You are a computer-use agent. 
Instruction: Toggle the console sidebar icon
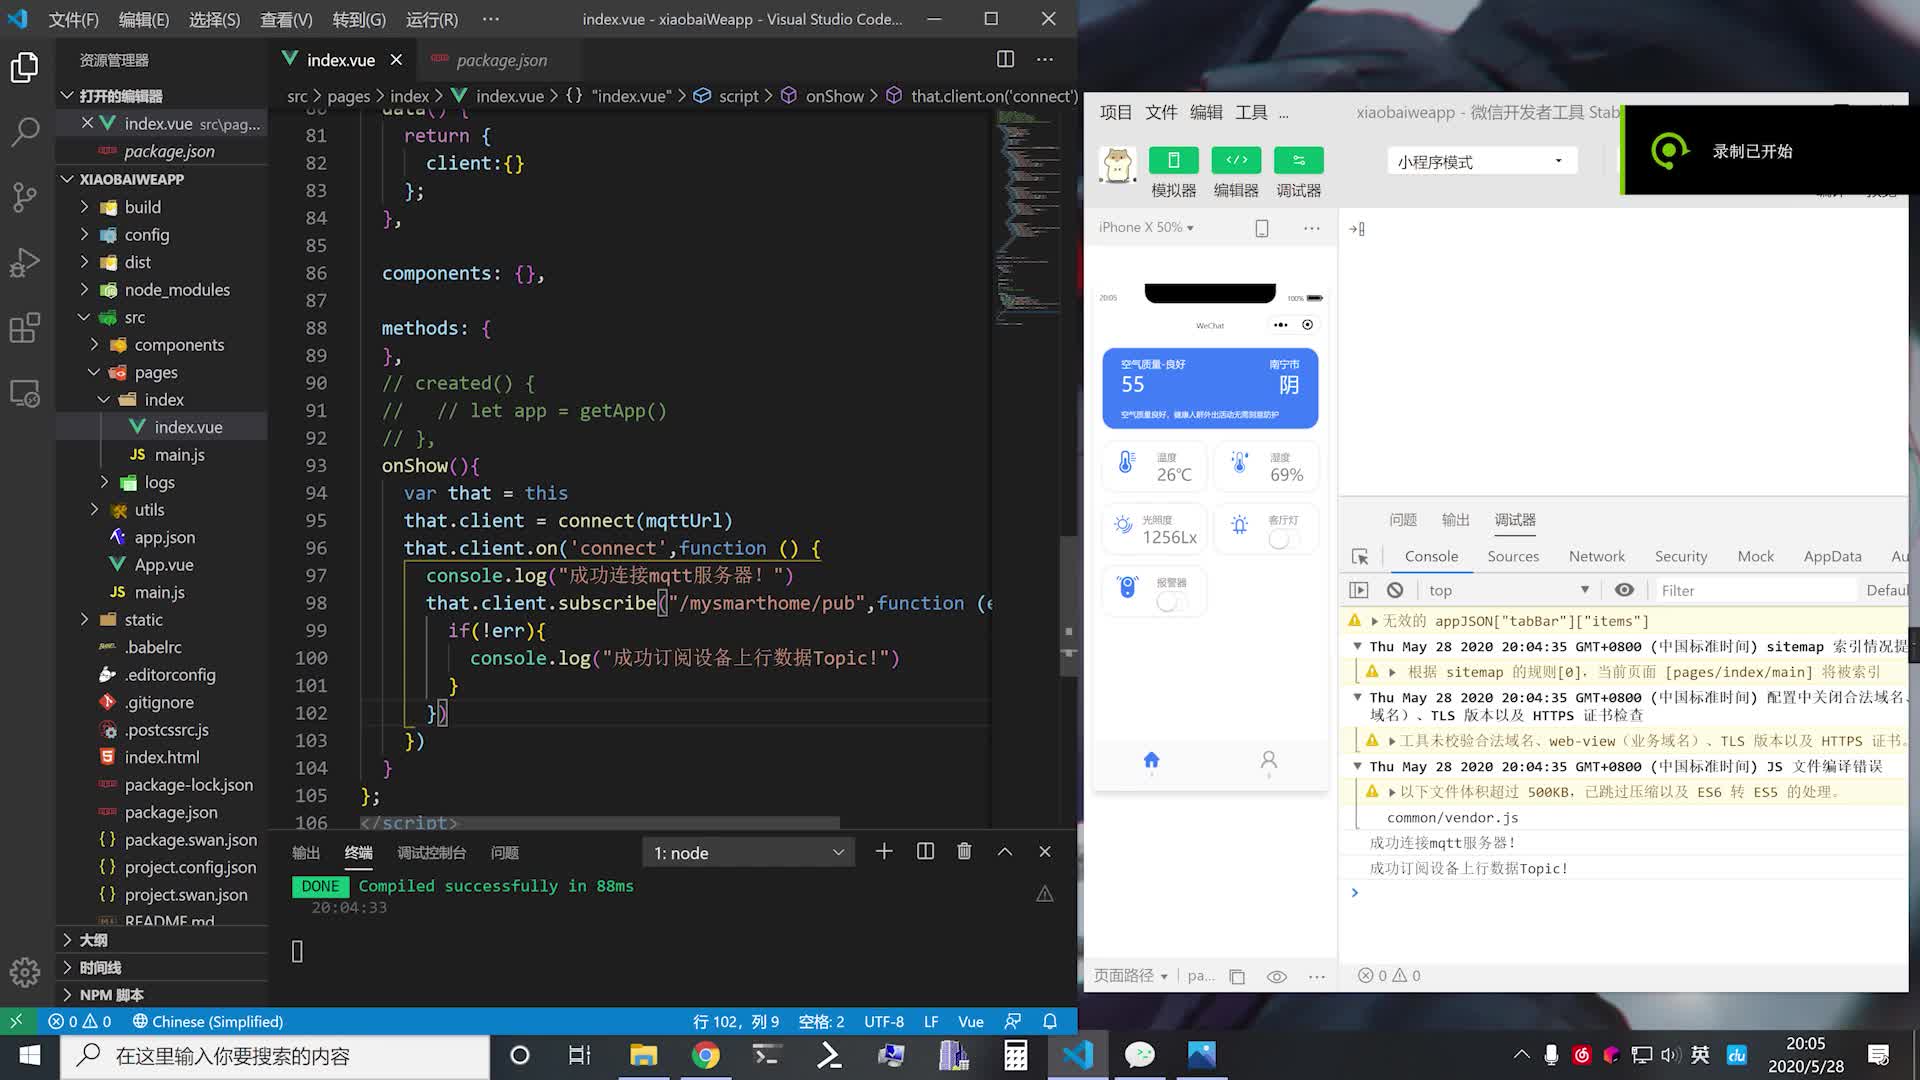1359,590
